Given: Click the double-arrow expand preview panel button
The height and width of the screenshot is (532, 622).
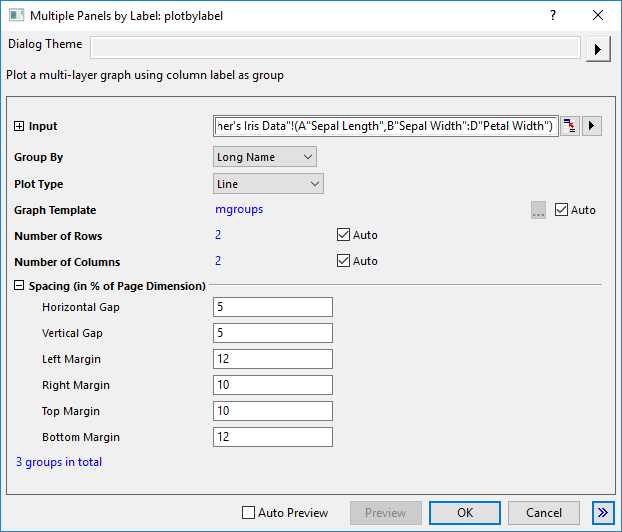Looking at the screenshot, I should pyautogui.click(x=602, y=513).
